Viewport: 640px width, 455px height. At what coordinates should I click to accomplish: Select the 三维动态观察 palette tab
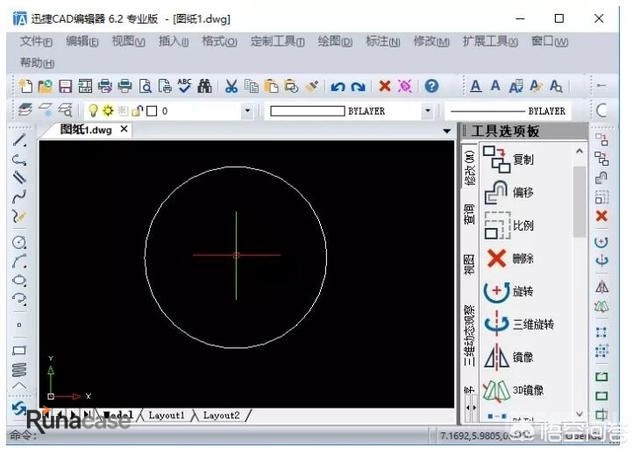pyautogui.click(x=470, y=335)
